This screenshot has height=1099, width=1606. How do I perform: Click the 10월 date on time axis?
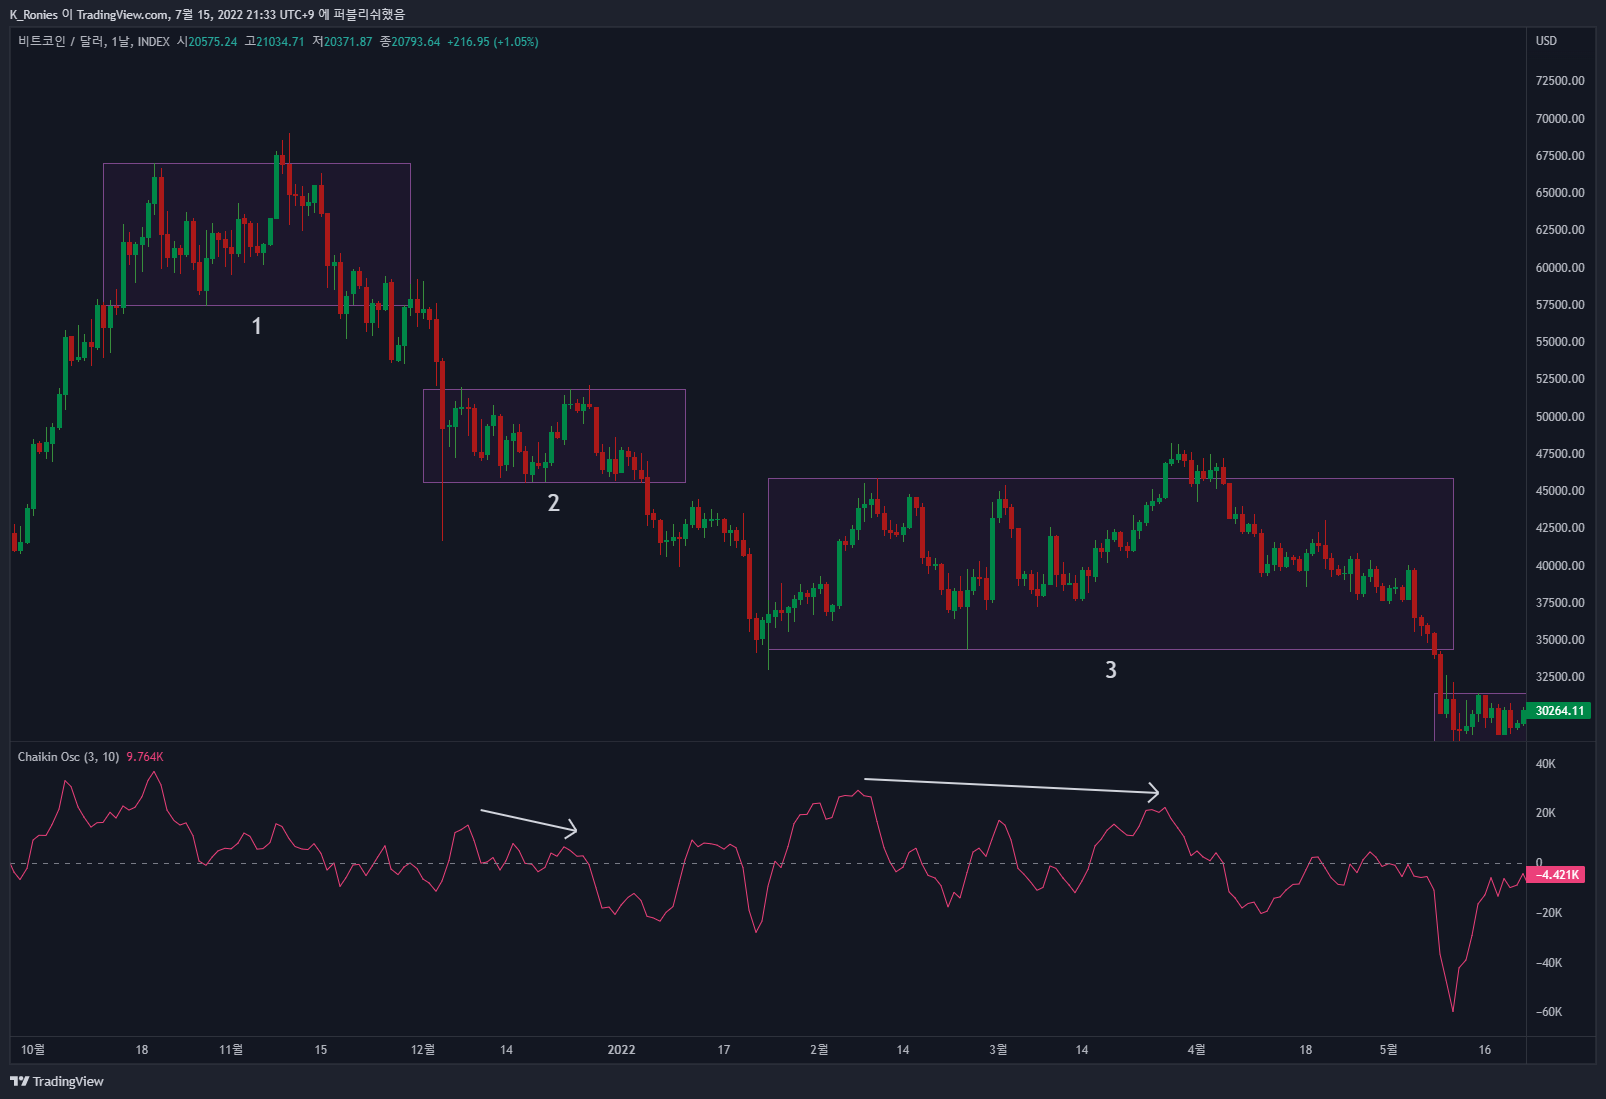click(33, 1050)
